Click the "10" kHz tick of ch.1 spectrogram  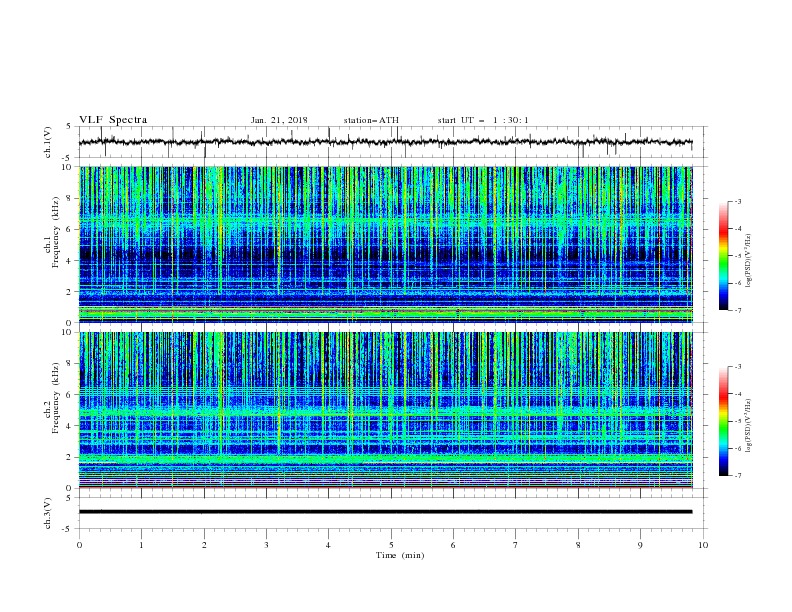point(69,167)
